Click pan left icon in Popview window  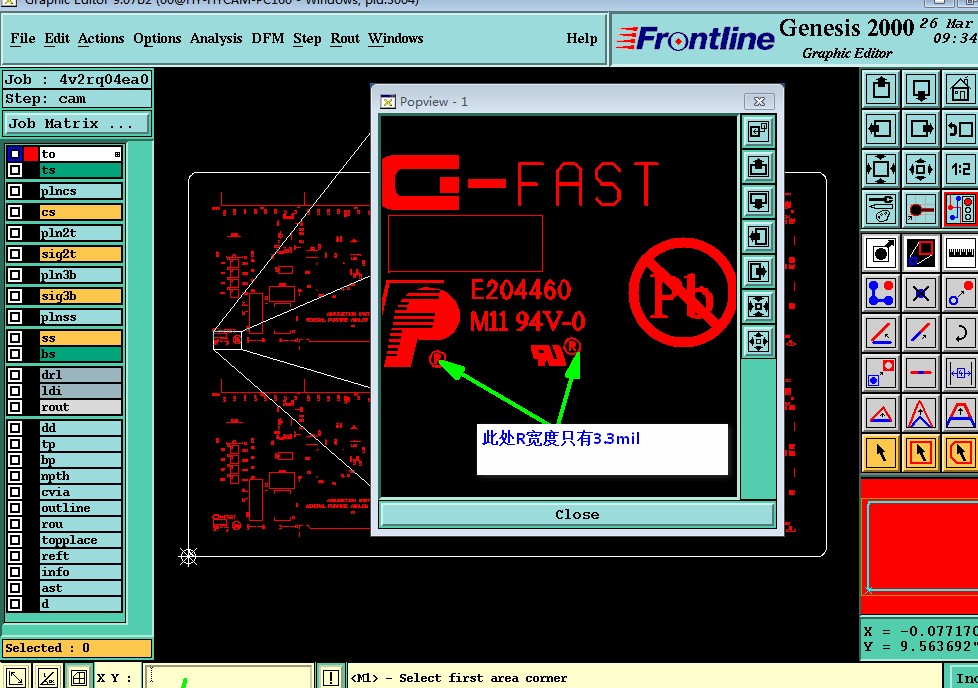(758, 236)
